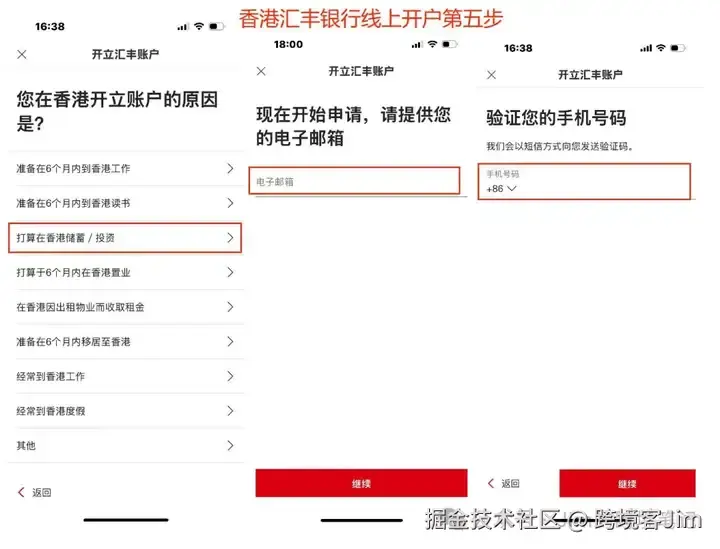Viewport: 720px width, 549px height.
Task: Open chevron for 打算于6个月内在香港置业
Action: click(231, 272)
